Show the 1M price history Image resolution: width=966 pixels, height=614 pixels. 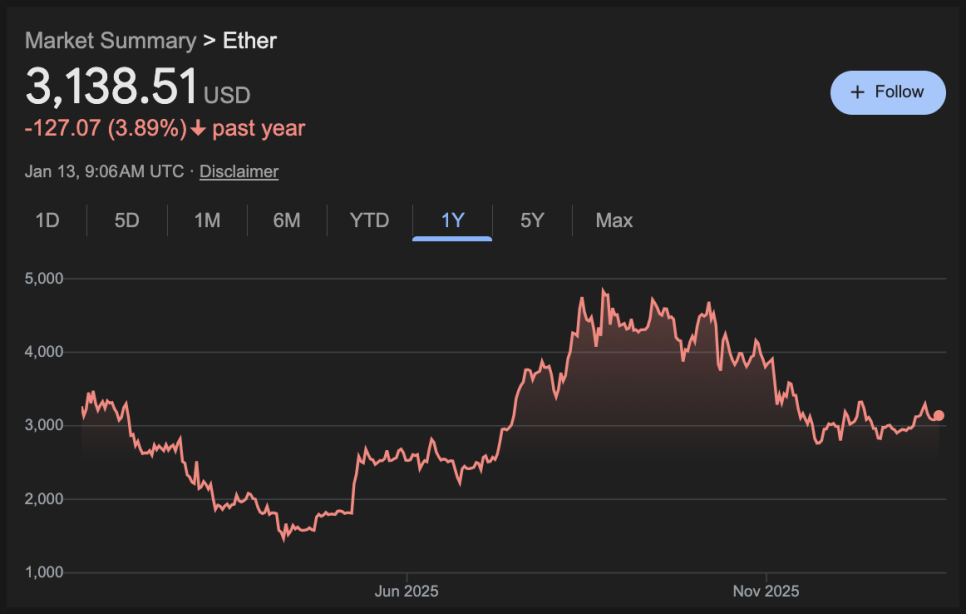click(207, 220)
